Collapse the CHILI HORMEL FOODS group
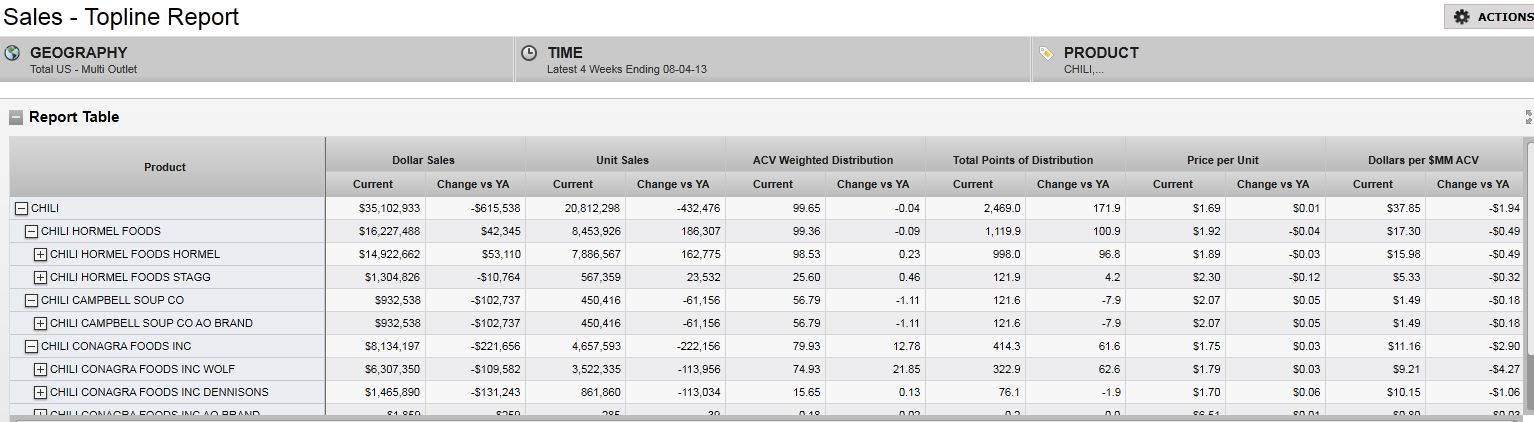Image resolution: width=1534 pixels, height=422 pixels. (x=31, y=231)
